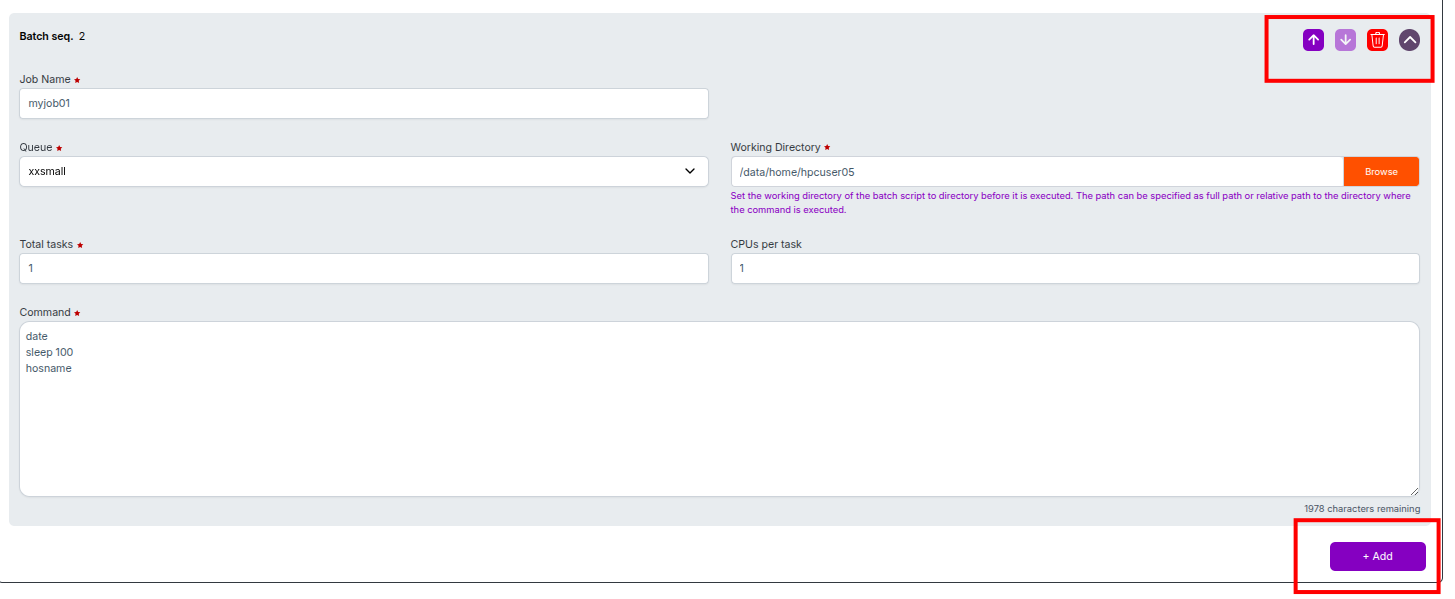Click the "Batch seq. 2" heading text
Image resolution: width=1455 pixels, height=599 pixels.
[x=52, y=36]
